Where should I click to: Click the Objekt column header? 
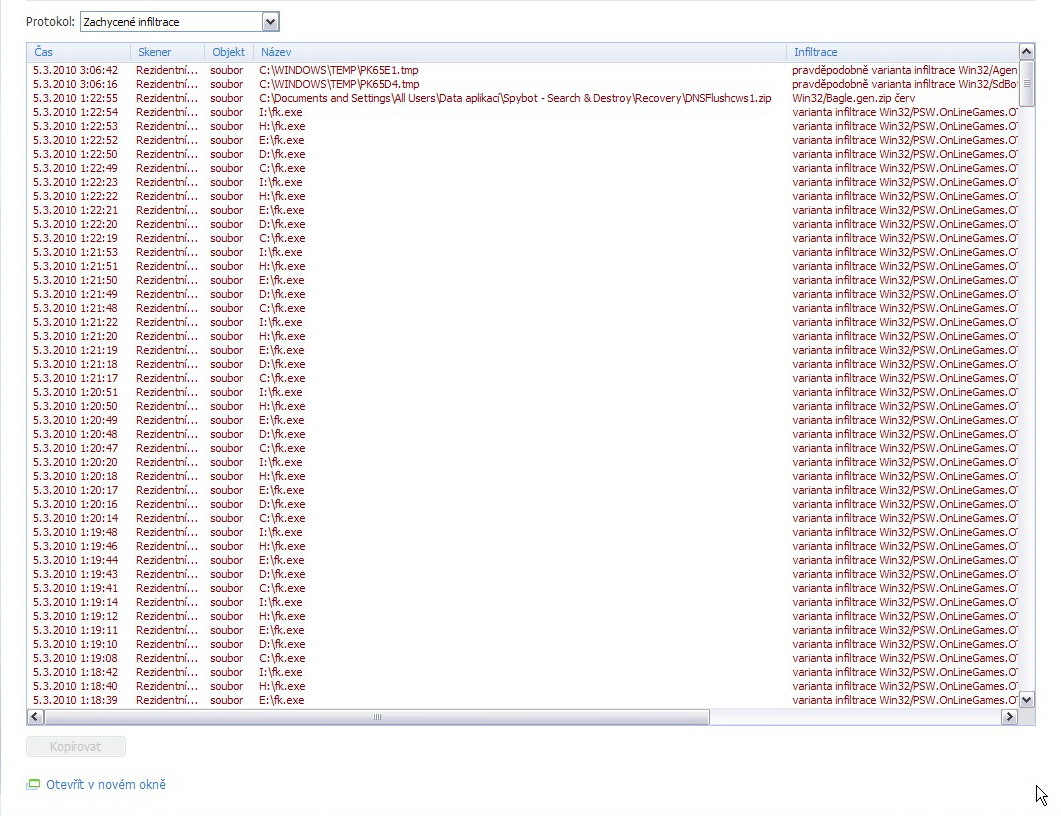coord(228,52)
